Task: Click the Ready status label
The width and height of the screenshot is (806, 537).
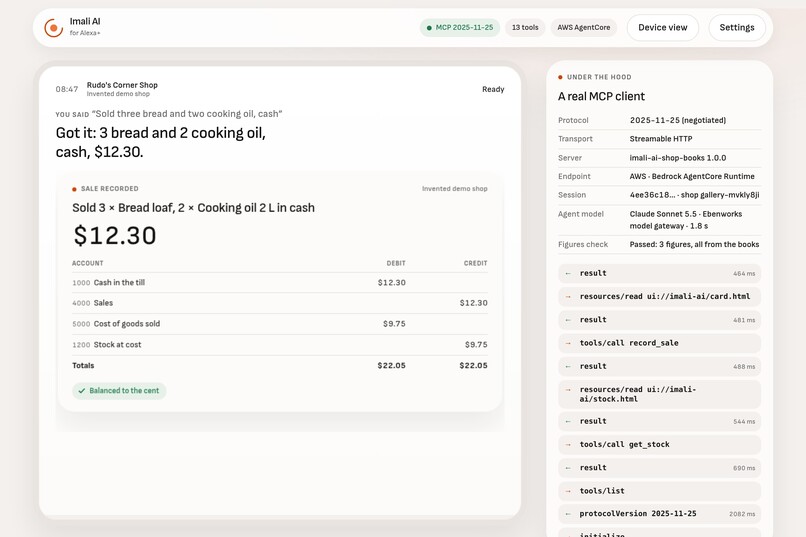Action: pyautogui.click(x=493, y=89)
